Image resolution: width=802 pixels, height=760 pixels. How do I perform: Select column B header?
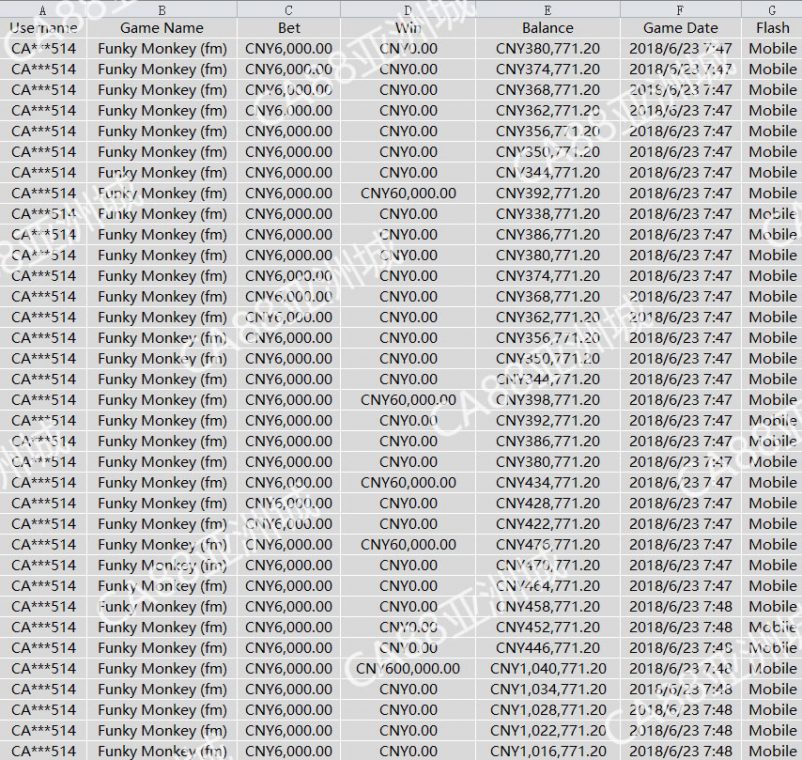[162, 9]
